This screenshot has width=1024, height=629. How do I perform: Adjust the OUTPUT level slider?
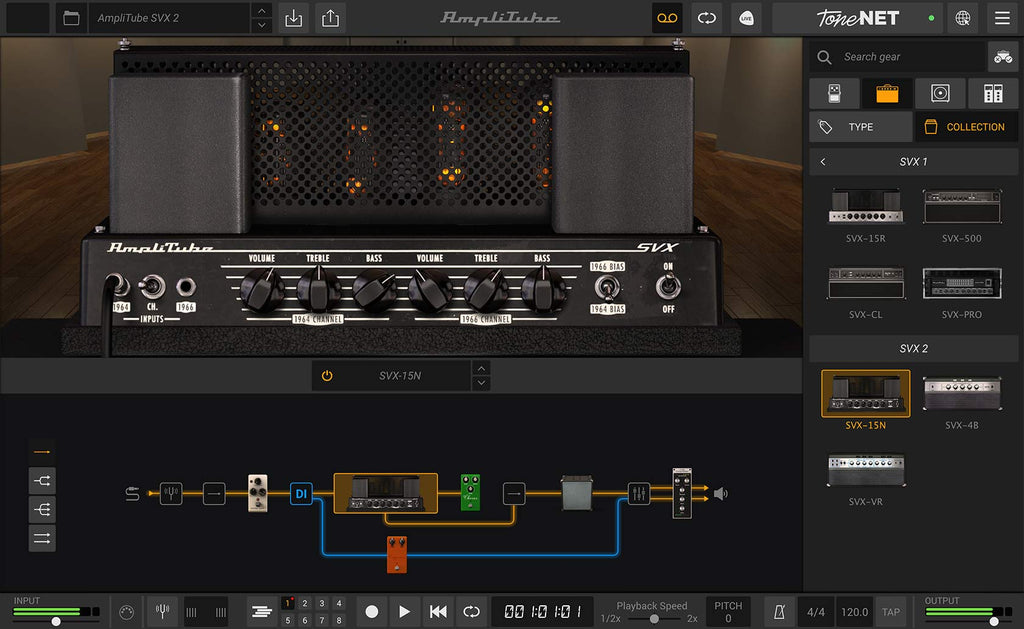993,621
